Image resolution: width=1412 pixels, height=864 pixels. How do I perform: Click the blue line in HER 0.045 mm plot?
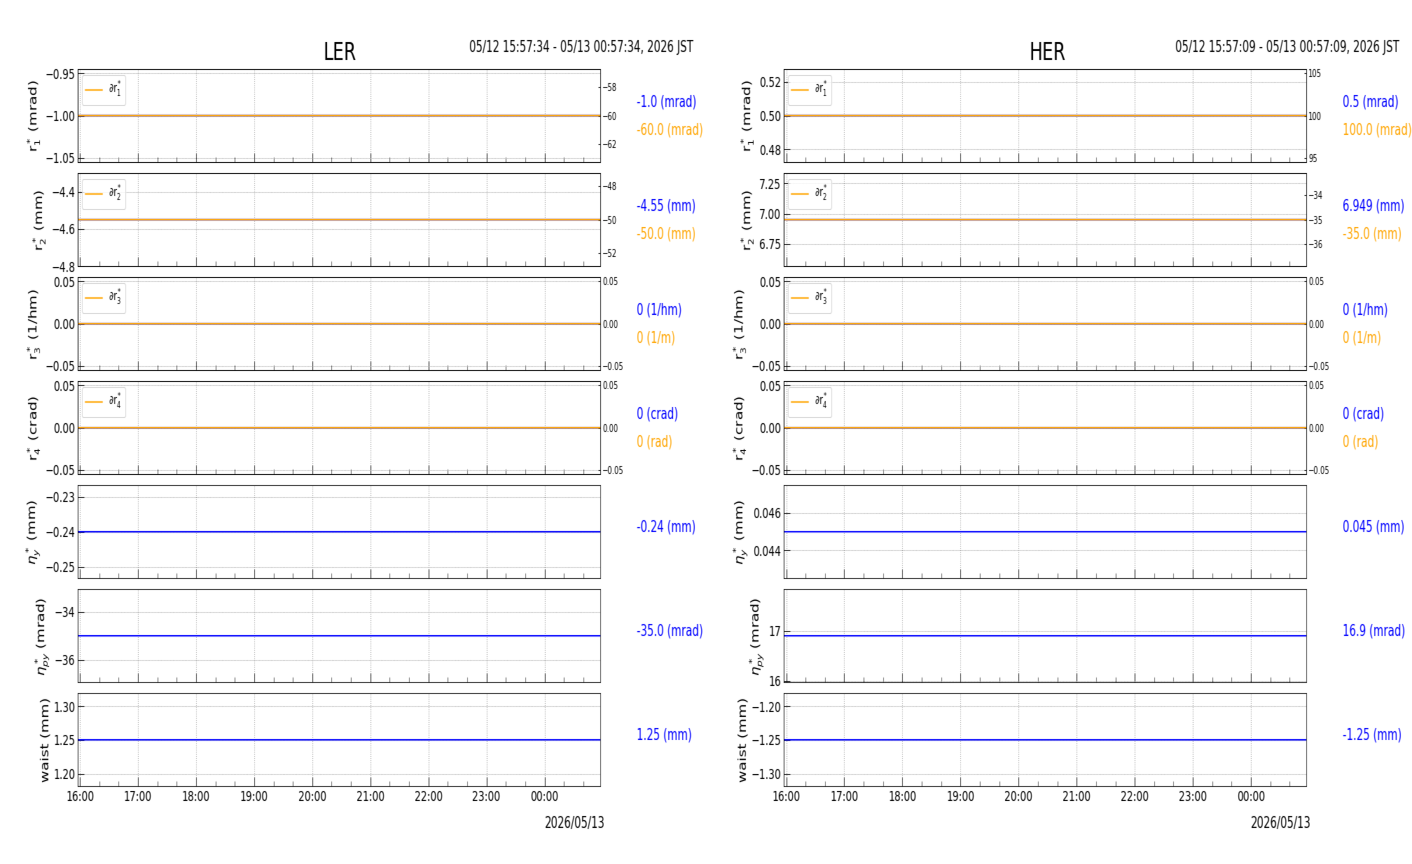(x=1045, y=532)
